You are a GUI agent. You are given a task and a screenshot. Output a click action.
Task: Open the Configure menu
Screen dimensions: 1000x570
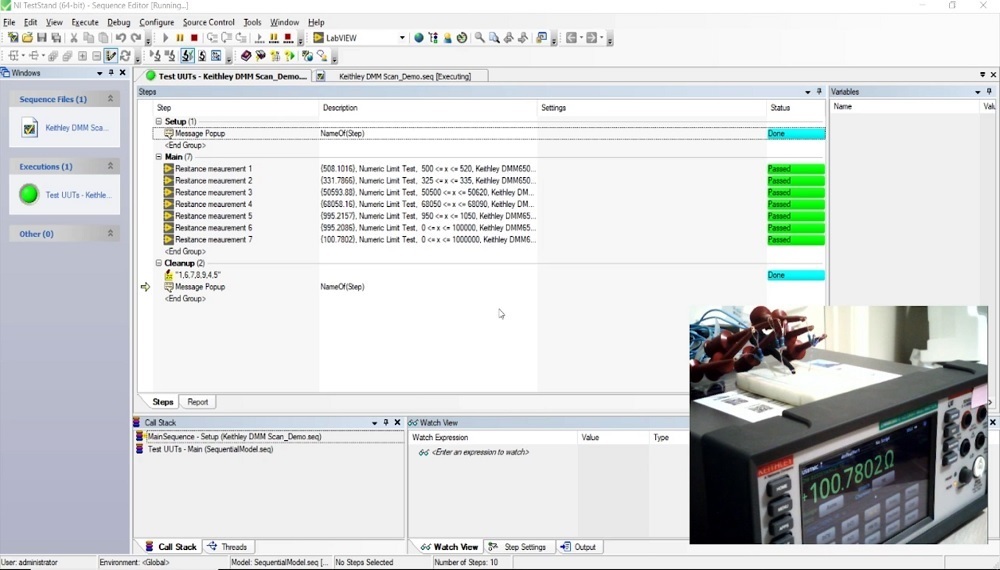(156, 22)
